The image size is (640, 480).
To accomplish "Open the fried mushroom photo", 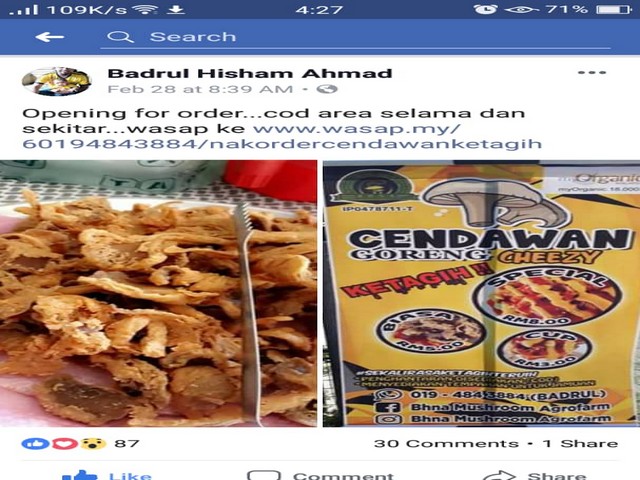I will 158,293.
